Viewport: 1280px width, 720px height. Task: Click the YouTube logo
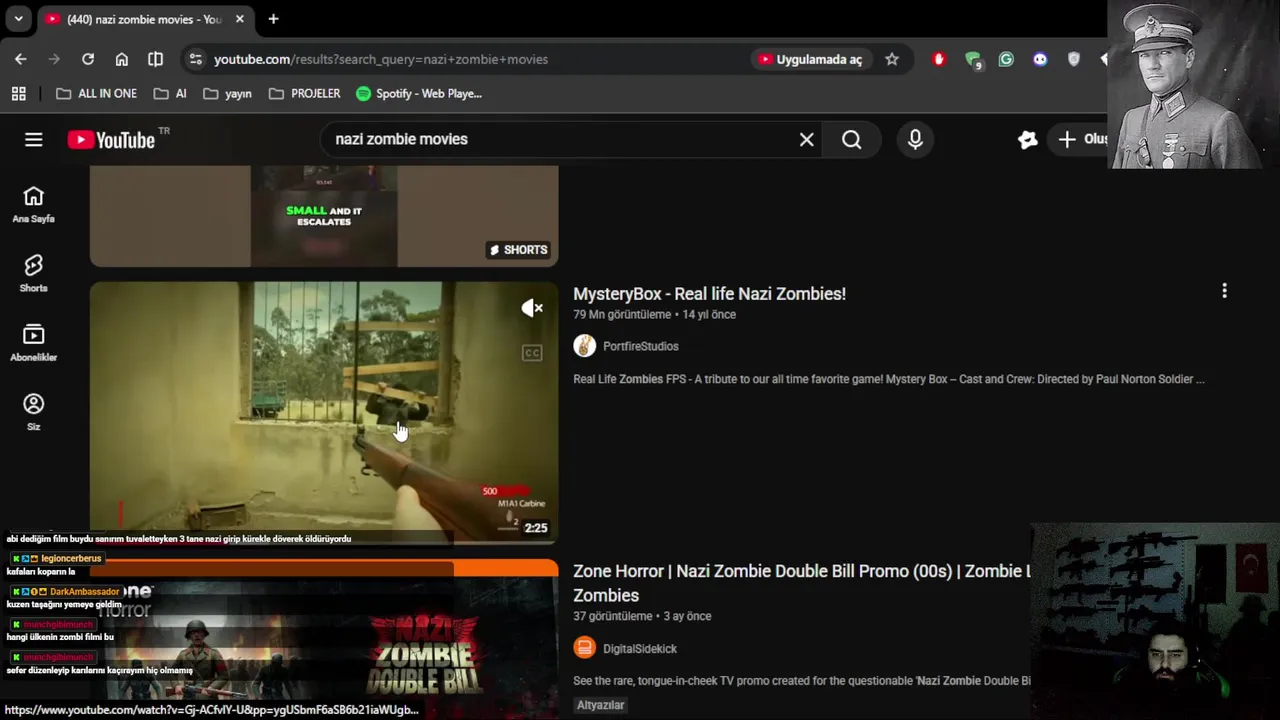click(x=111, y=140)
